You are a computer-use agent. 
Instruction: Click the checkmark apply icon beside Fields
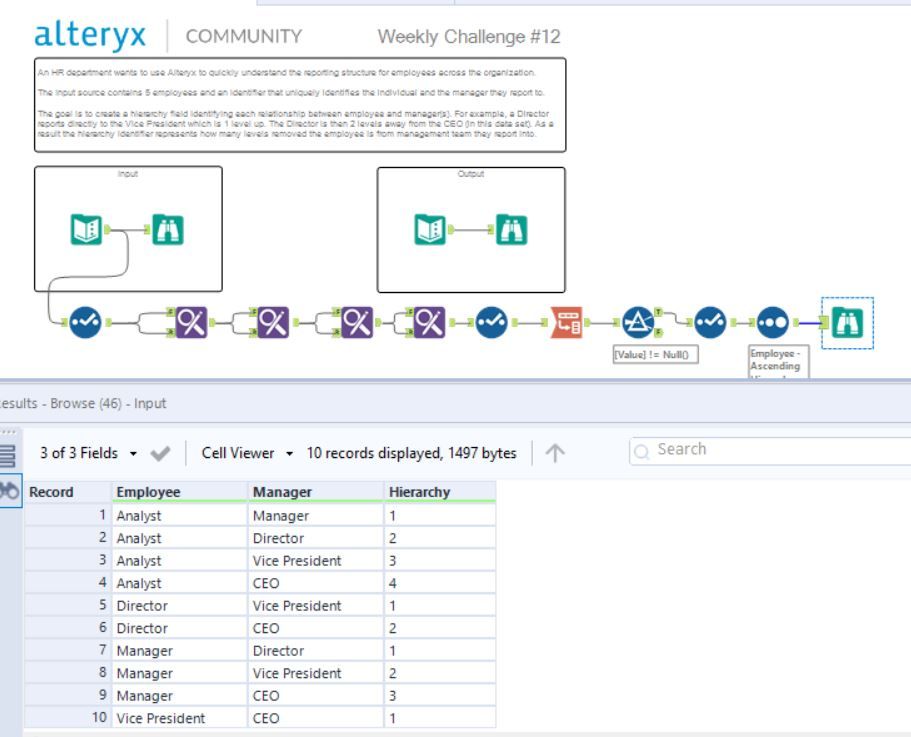160,453
